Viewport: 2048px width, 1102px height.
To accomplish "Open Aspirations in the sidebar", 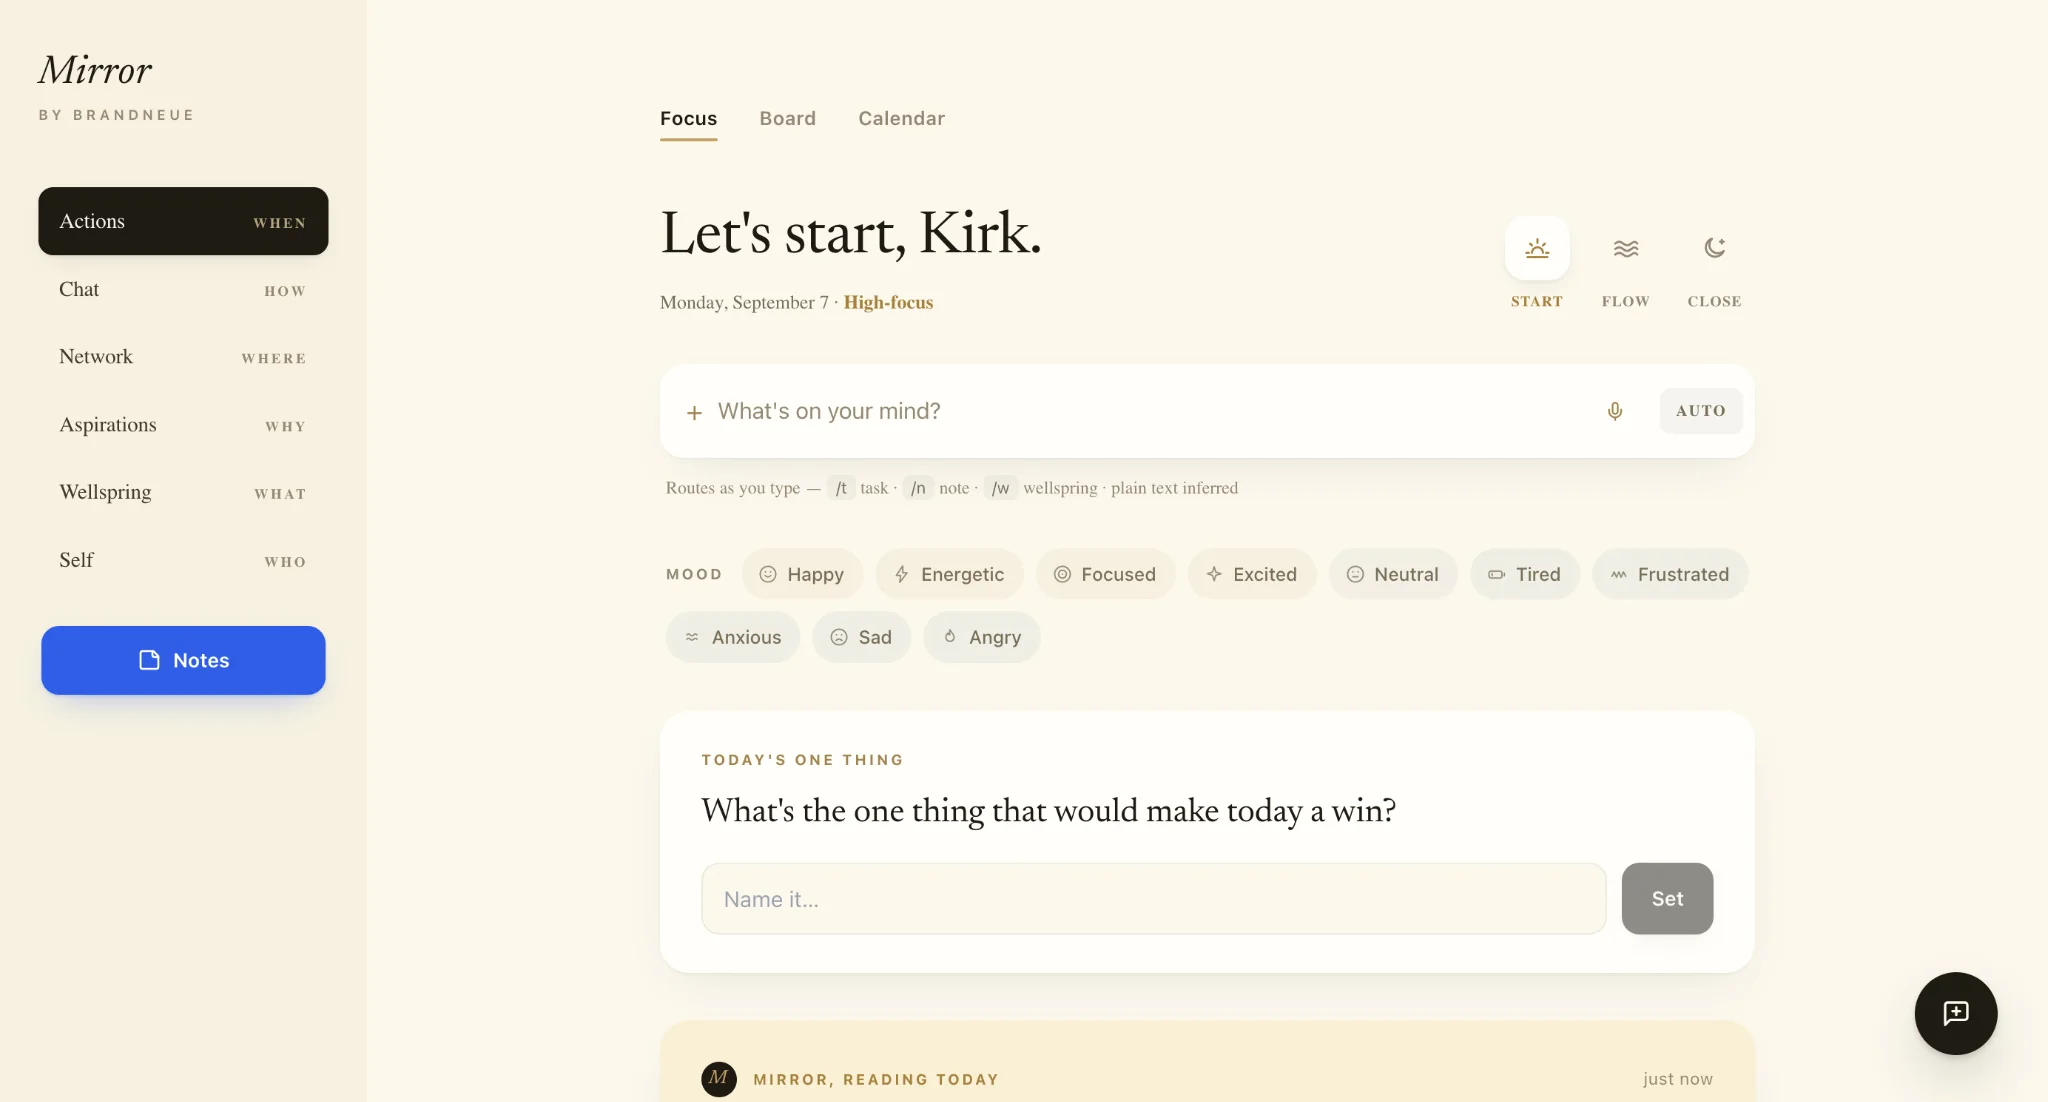I will (x=183, y=425).
